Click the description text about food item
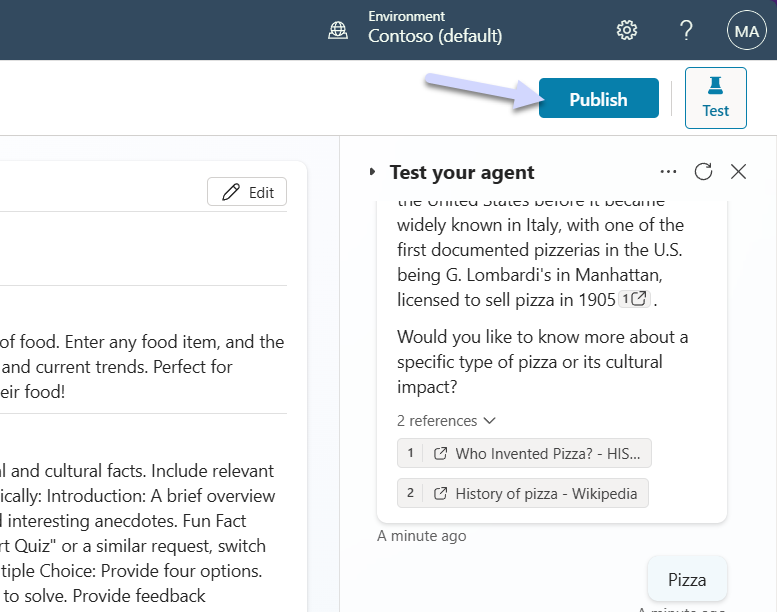 pyautogui.click(x=142, y=367)
